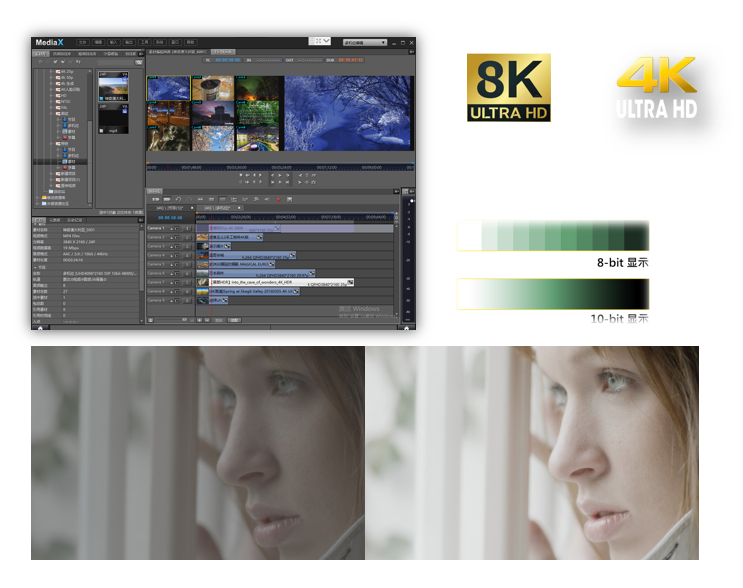Viewport: 743px width, 588px height.
Task: Expand the HD folder node
Action: click(x=51, y=95)
